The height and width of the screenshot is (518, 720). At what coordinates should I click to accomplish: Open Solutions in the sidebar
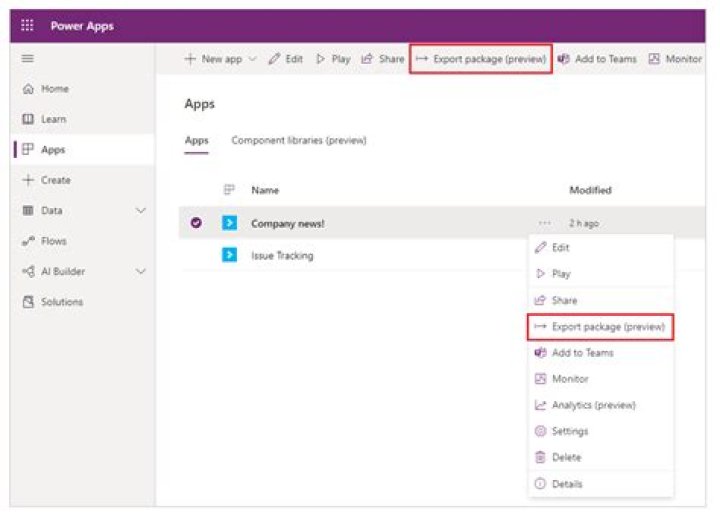[x=53, y=302]
